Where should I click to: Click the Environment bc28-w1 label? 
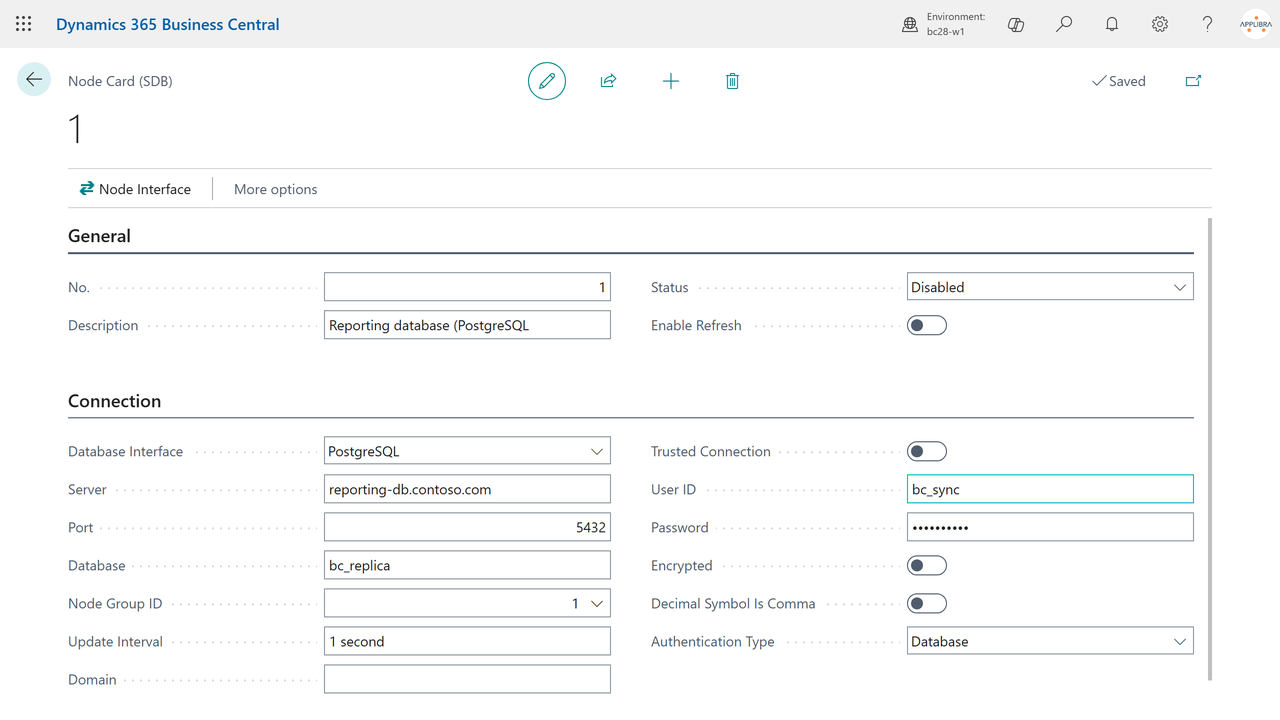point(956,24)
